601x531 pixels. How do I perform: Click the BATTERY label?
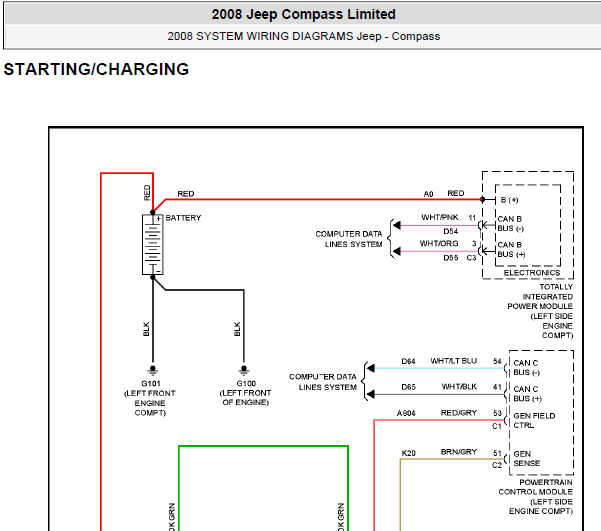(183, 218)
